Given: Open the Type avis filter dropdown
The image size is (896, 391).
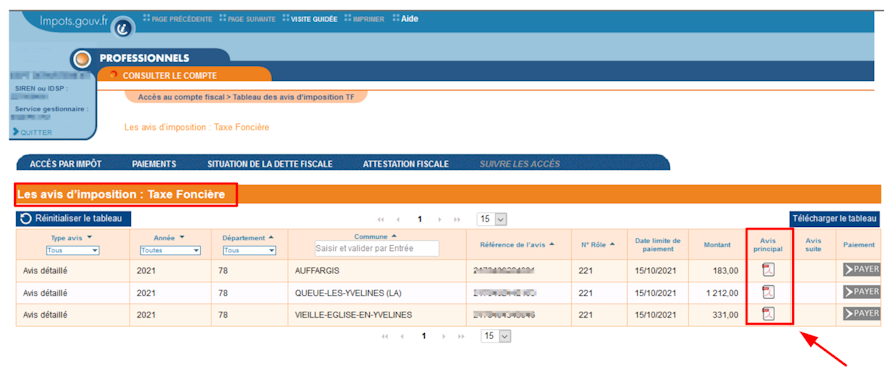Looking at the screenshot, I should click(x=72, y=250).
